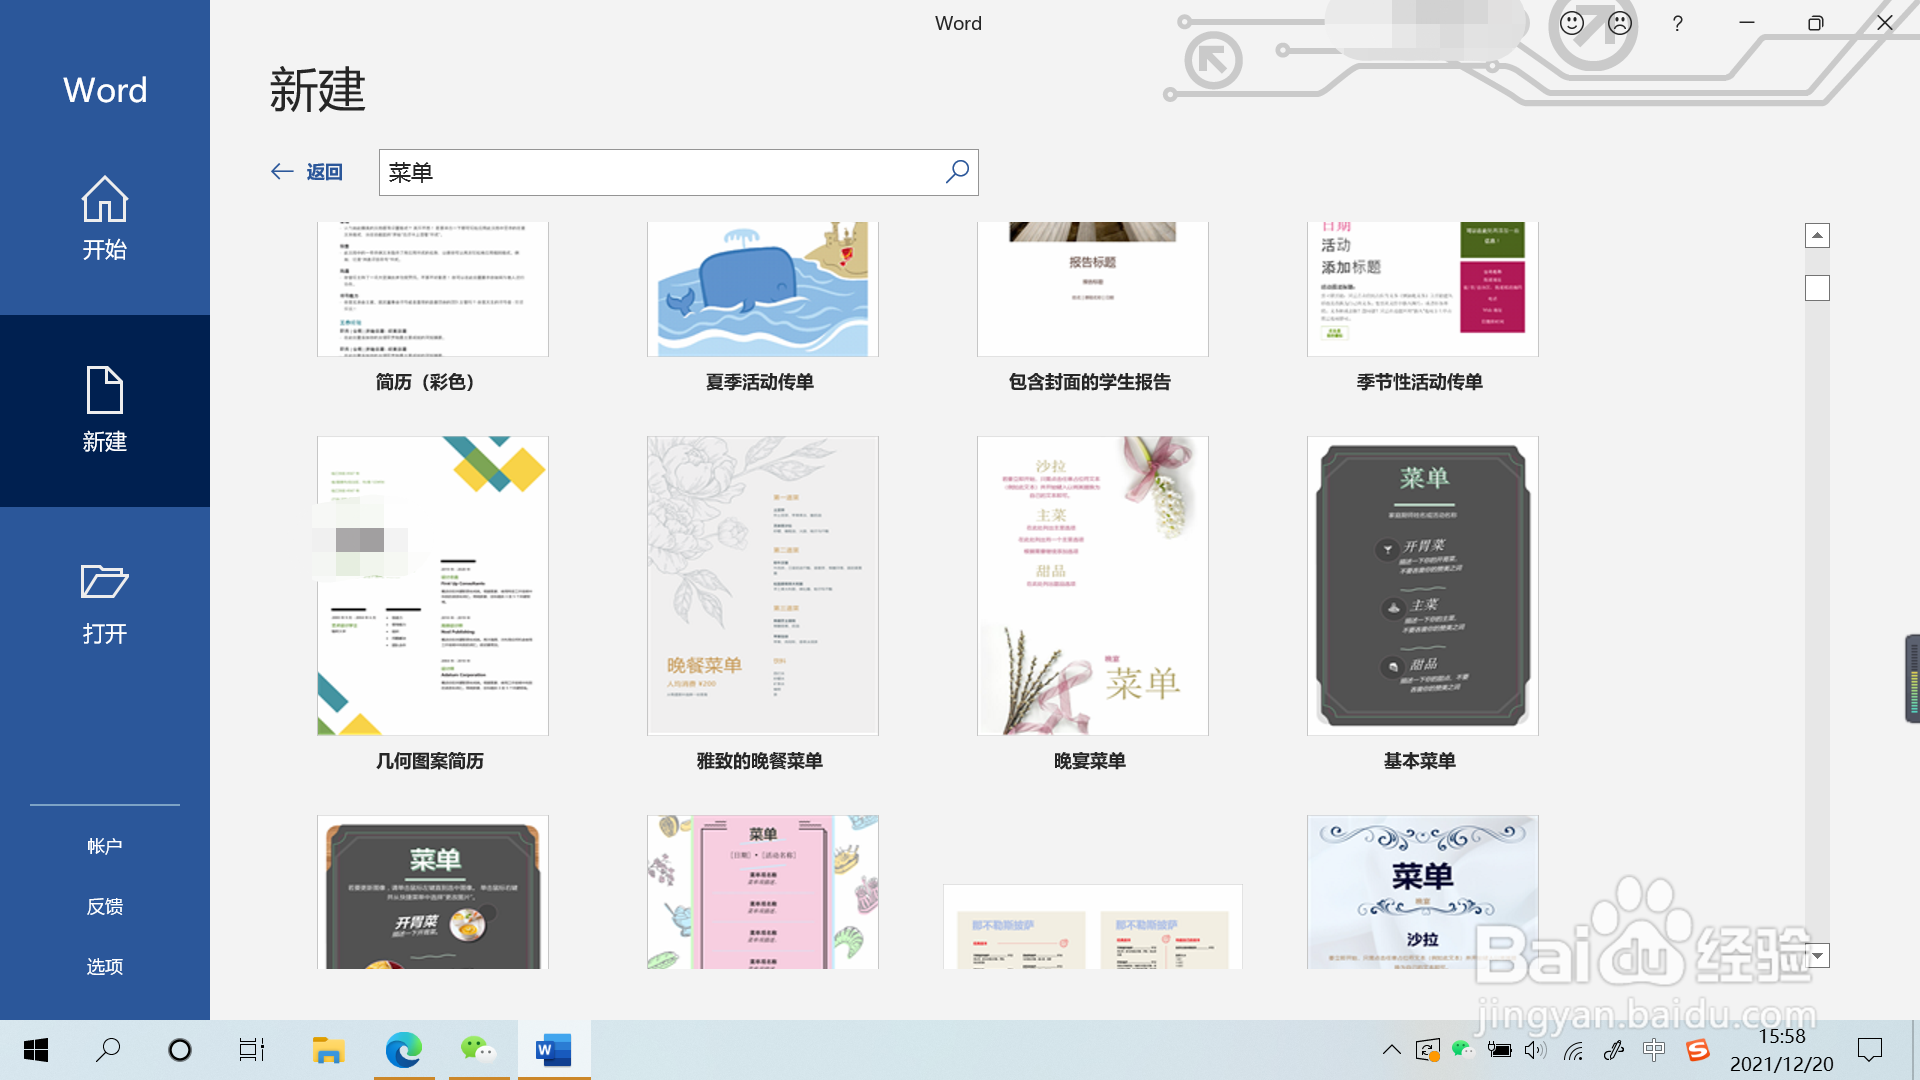Image resolution: width=1920 pixels, height=1080 pixels.
Task: Click the volume speaker tray icon
Action: click(1534, 1049)
